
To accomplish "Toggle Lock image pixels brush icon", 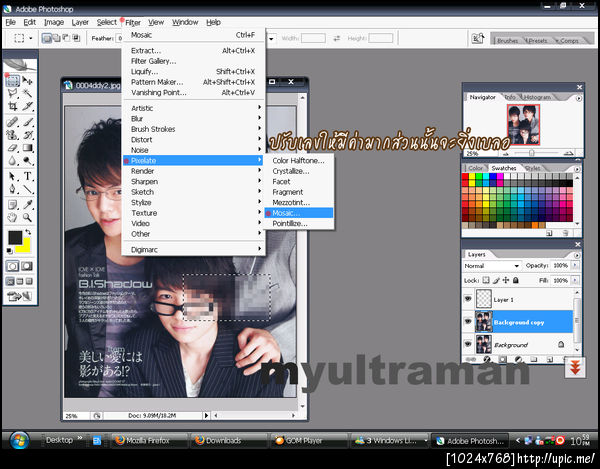I will pyautogui.click(x=496, y=280).
